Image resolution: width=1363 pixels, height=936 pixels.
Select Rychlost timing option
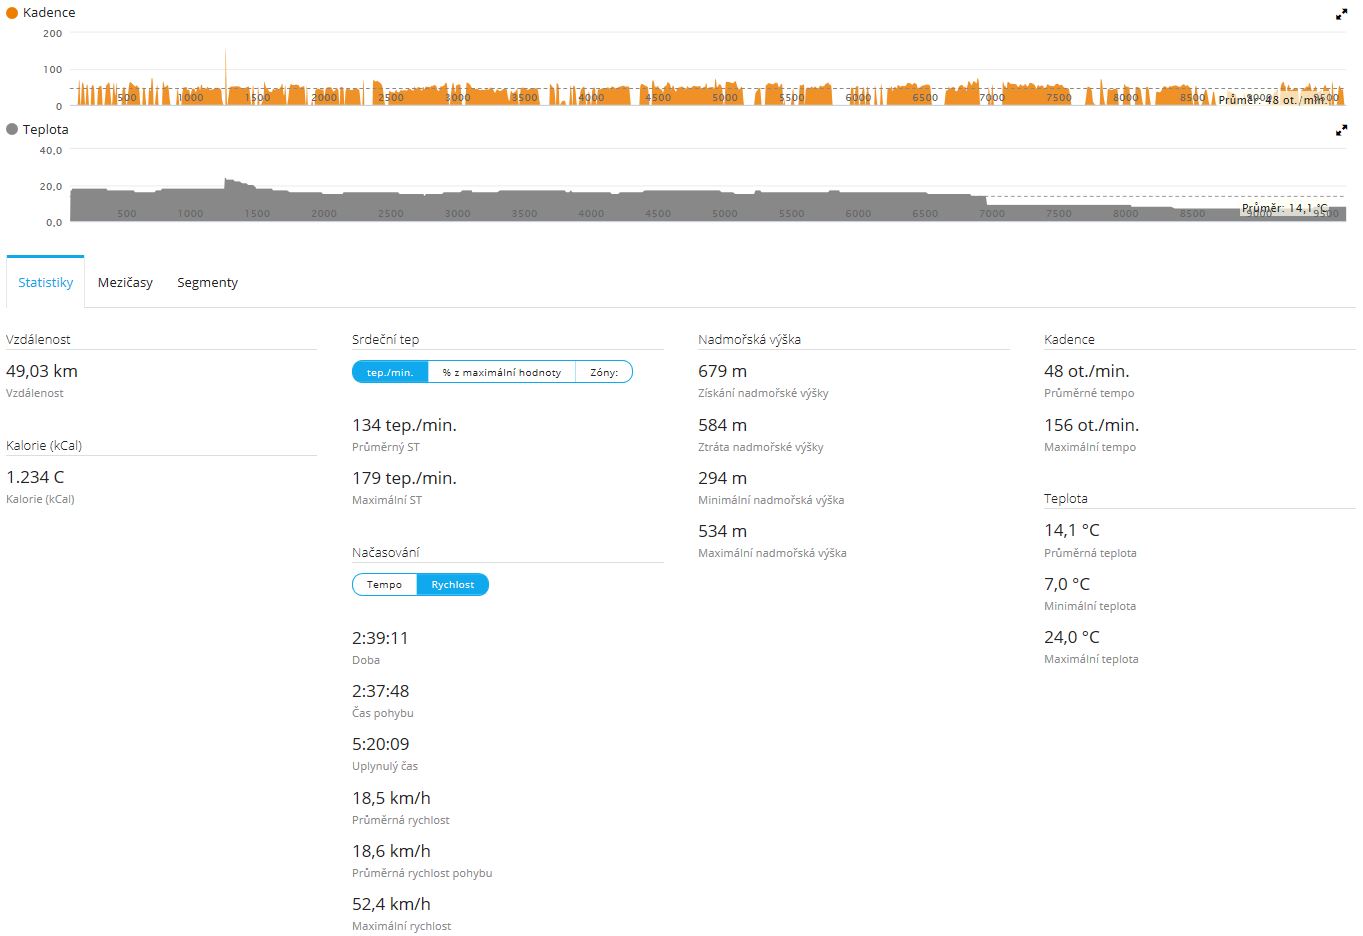point(453,585)
